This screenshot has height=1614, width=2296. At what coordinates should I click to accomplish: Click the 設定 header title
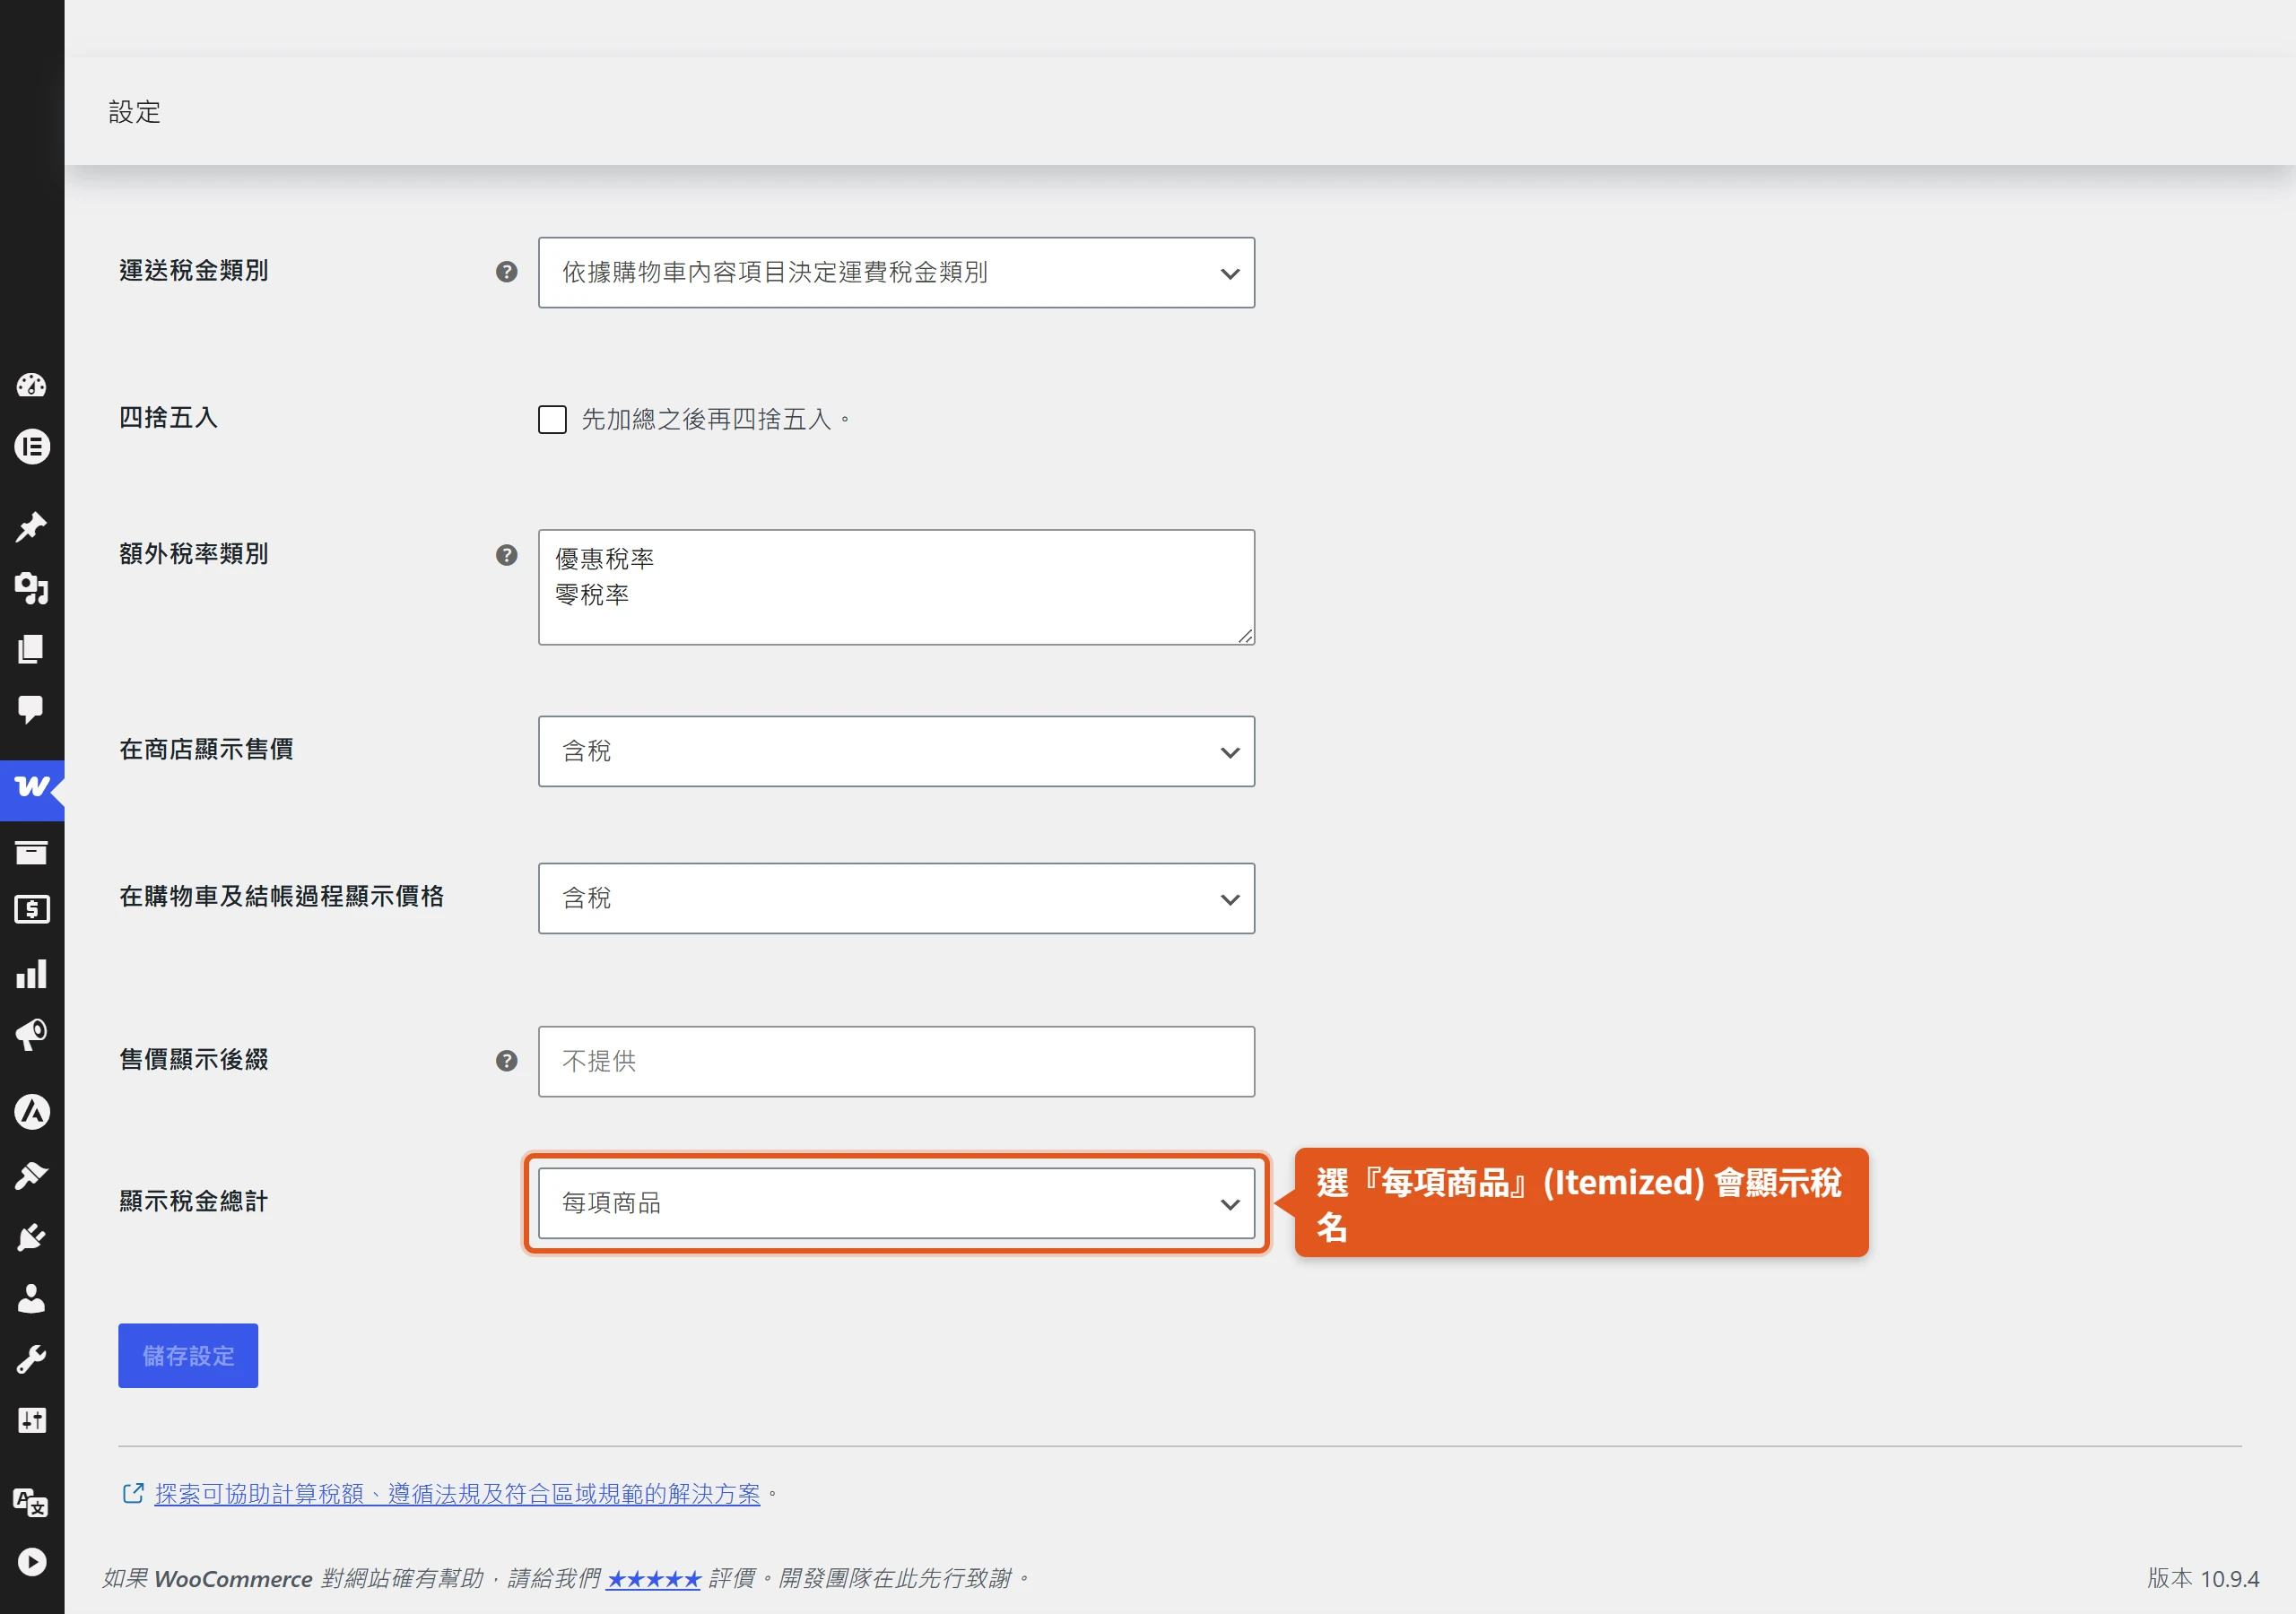135,112
